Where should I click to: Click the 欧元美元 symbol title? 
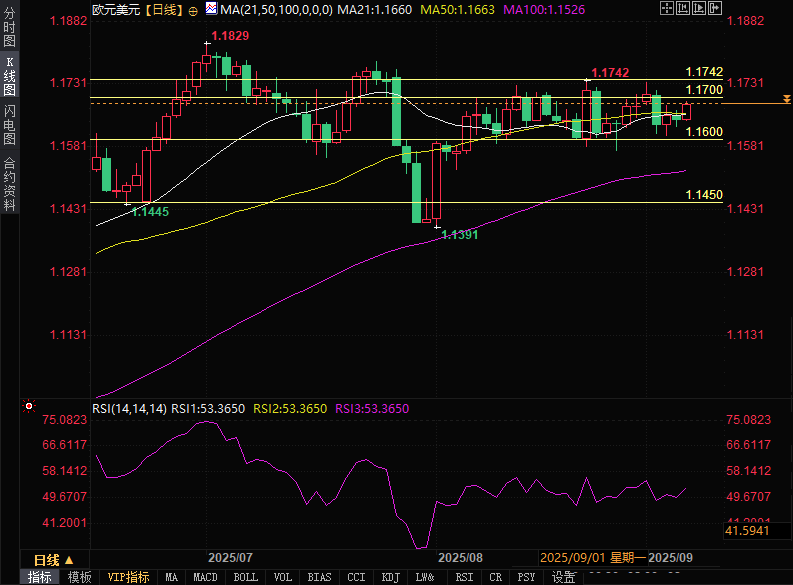116,10
